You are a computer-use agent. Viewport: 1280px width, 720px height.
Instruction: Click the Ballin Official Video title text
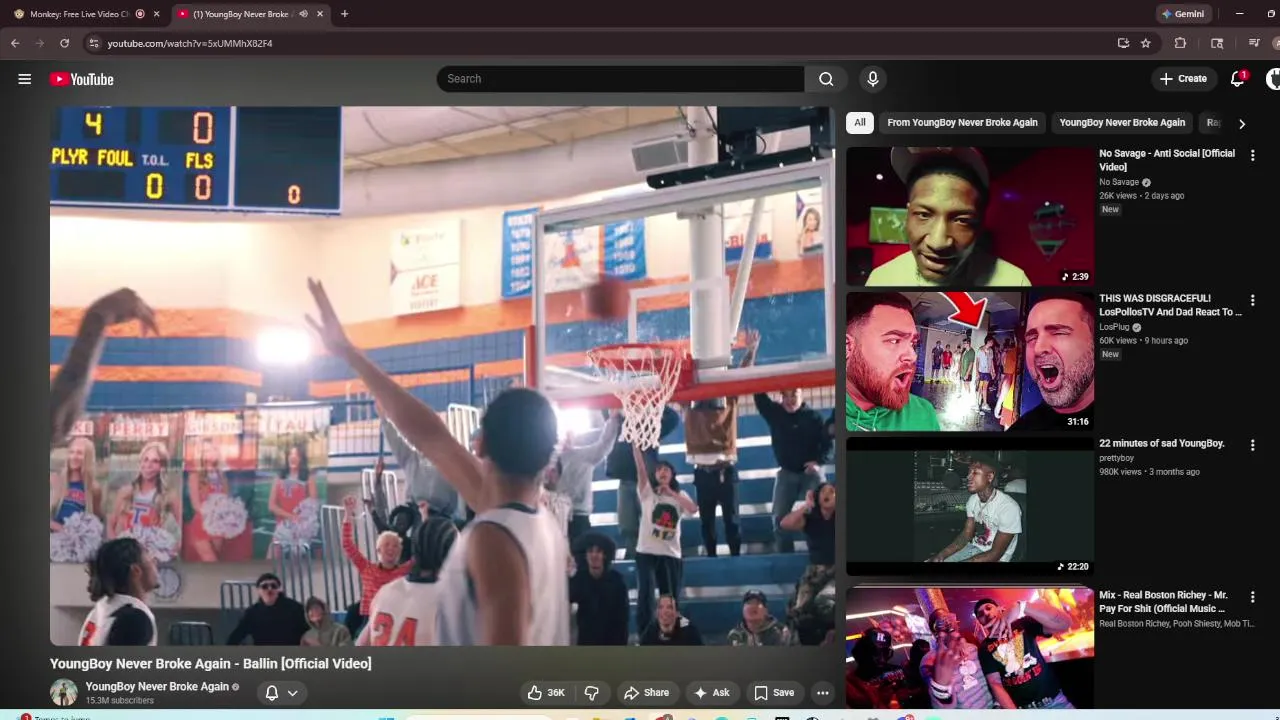point(211,663)
